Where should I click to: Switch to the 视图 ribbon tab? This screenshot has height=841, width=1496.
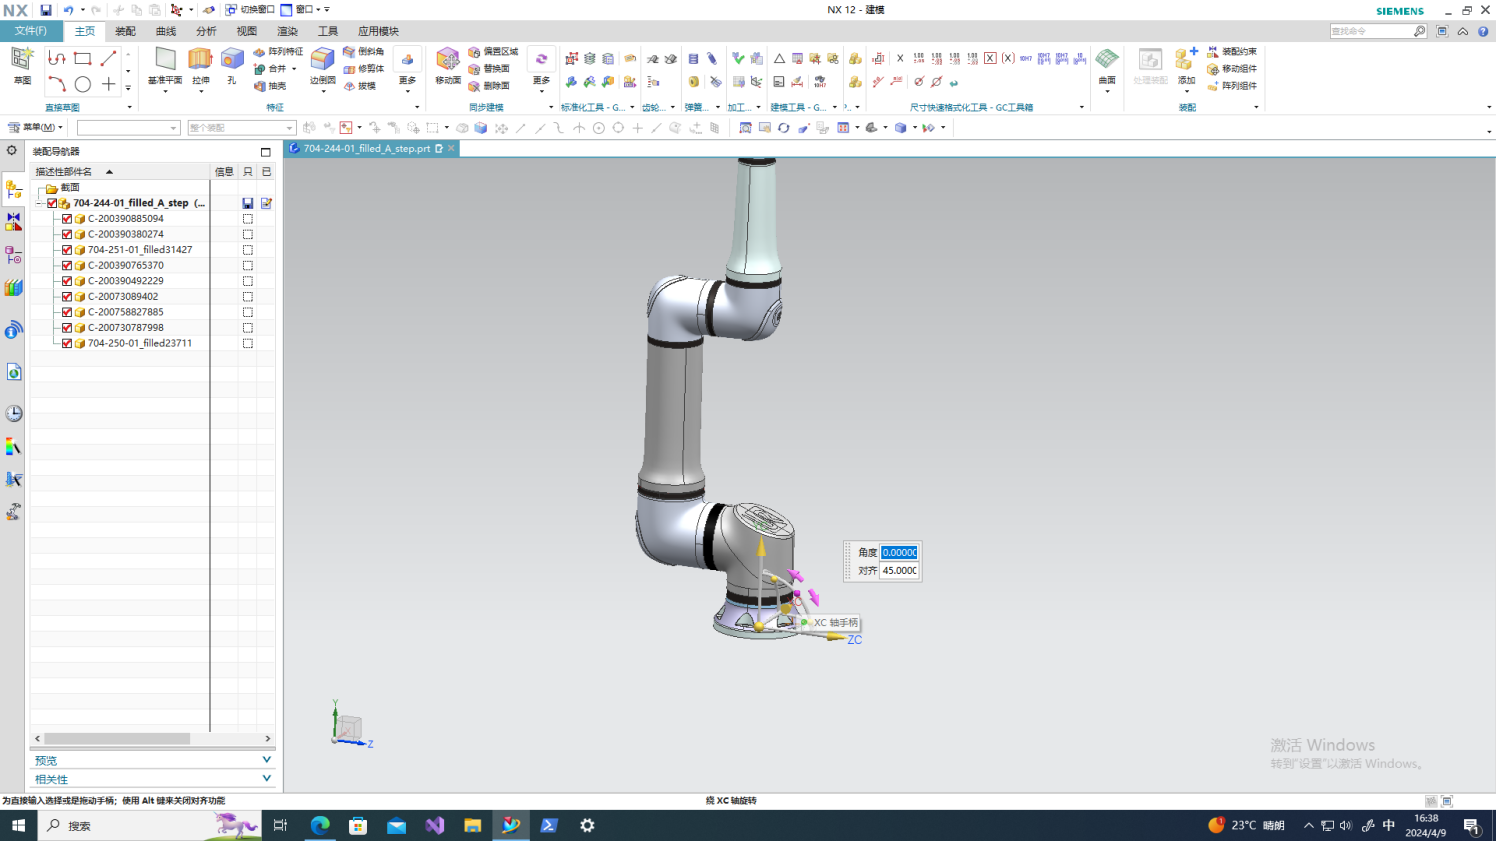tap(247, 31)
